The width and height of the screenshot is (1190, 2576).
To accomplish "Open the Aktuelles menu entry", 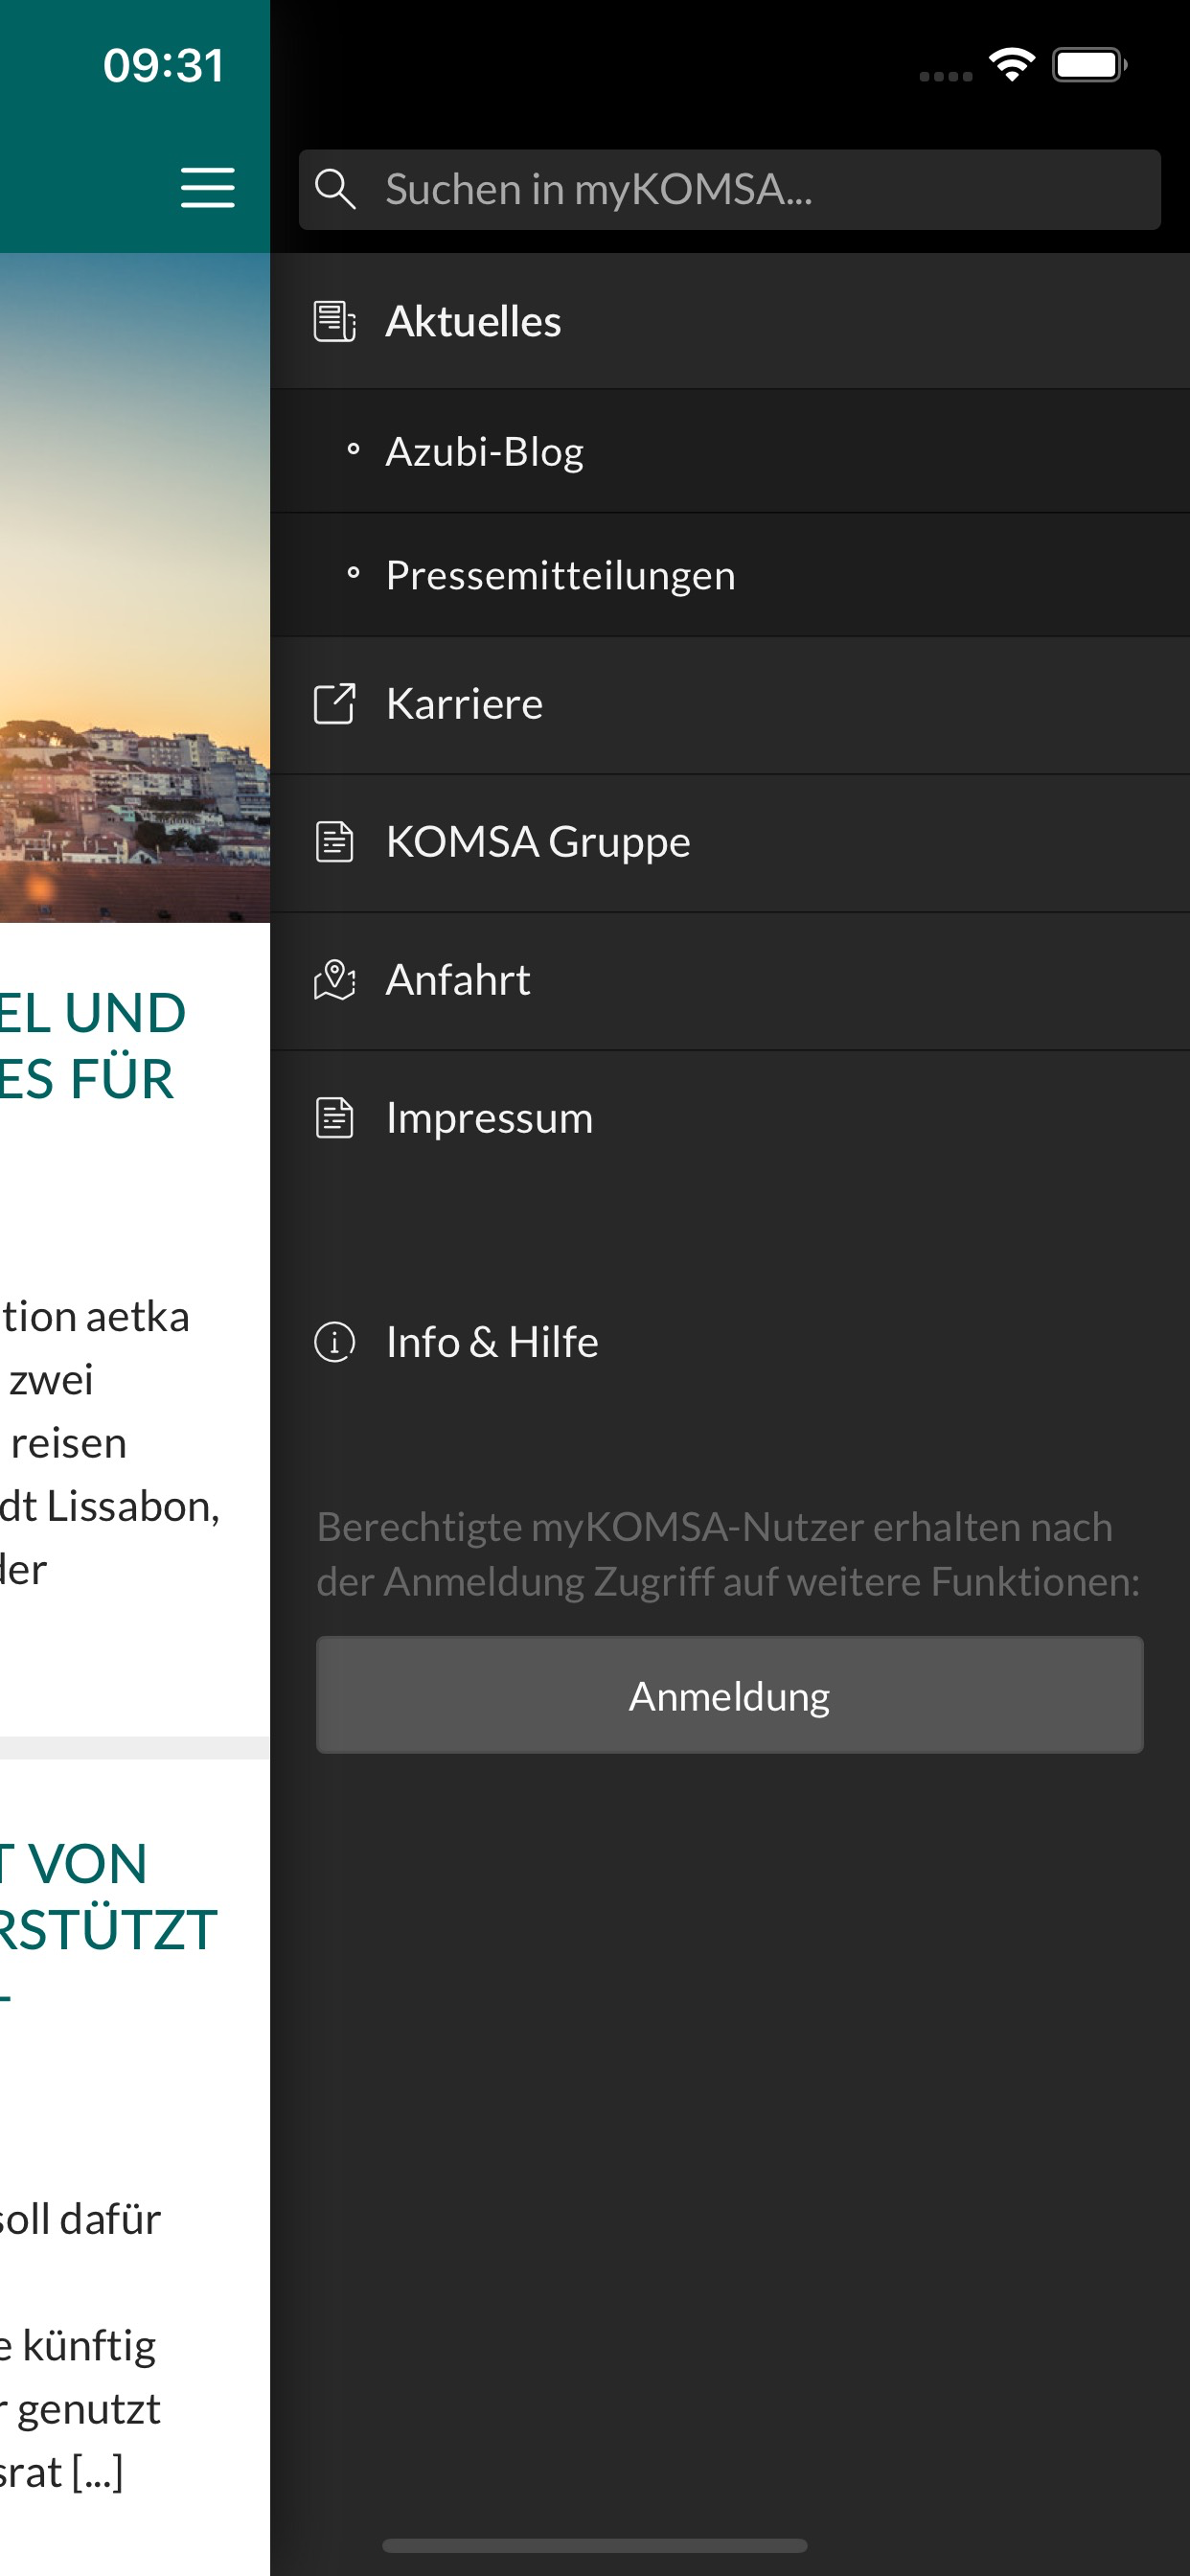I will 730,321.
